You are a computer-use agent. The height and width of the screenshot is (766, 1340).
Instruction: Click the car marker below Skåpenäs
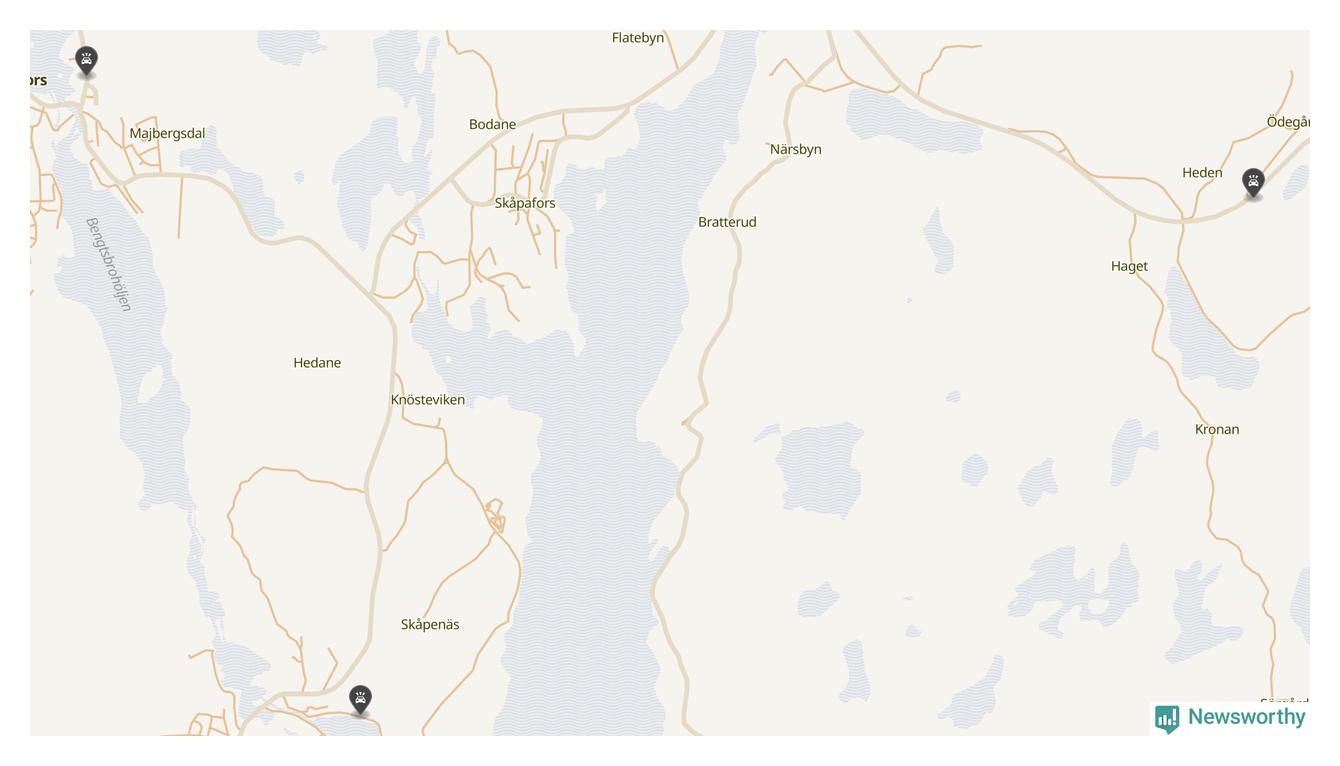click(x=360, y=700)
